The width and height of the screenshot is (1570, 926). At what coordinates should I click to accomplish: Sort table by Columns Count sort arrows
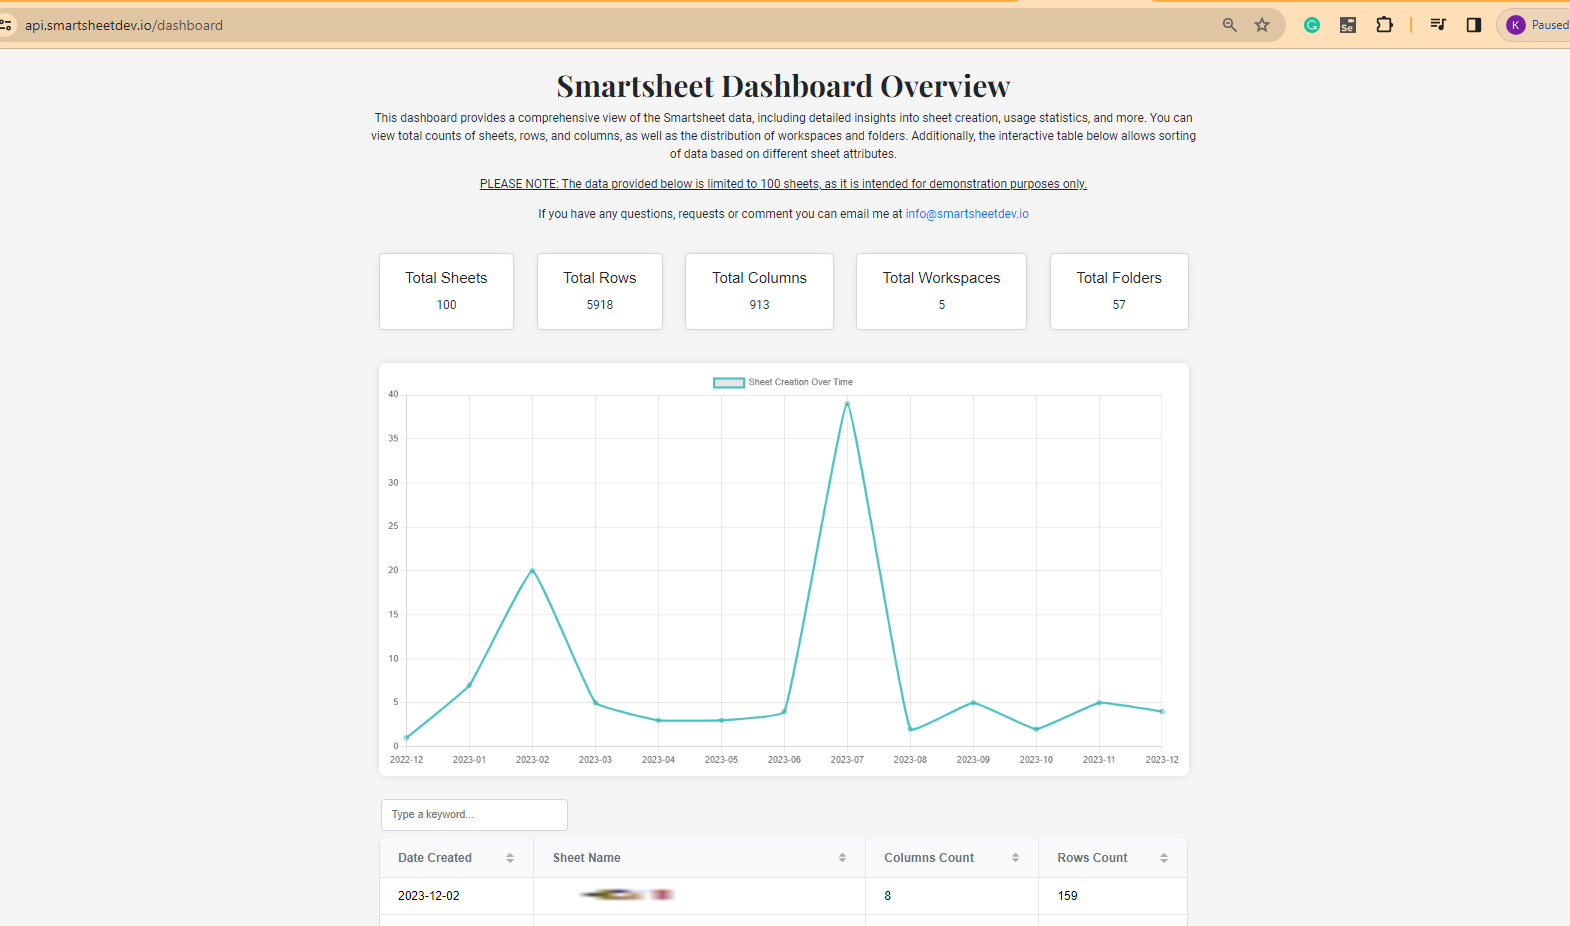[x=1015, y=858]
